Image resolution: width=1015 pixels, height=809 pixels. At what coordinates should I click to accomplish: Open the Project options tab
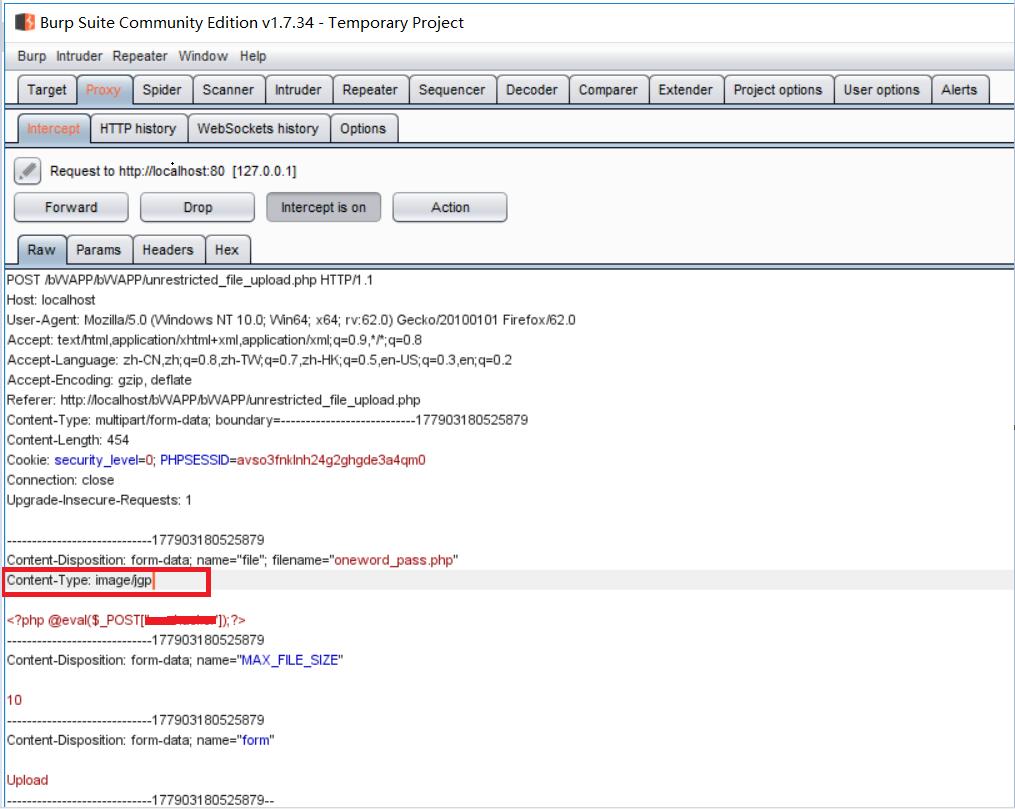pyautogui.click(x=777, y=90)
